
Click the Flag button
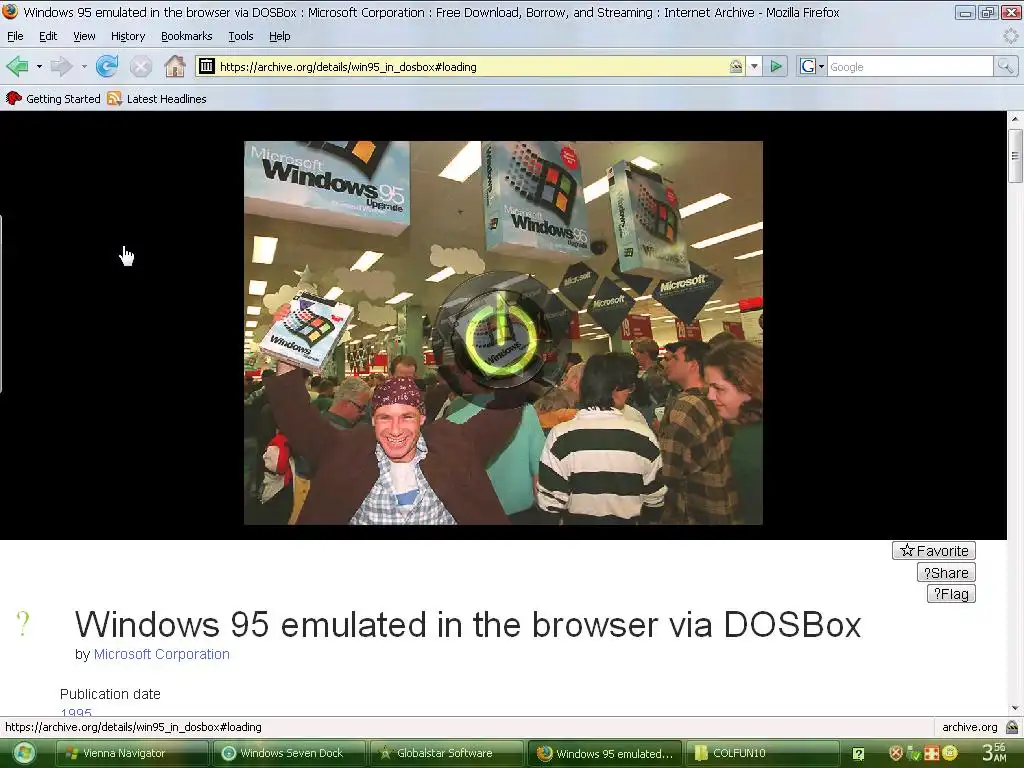click(x=951, y=594)
